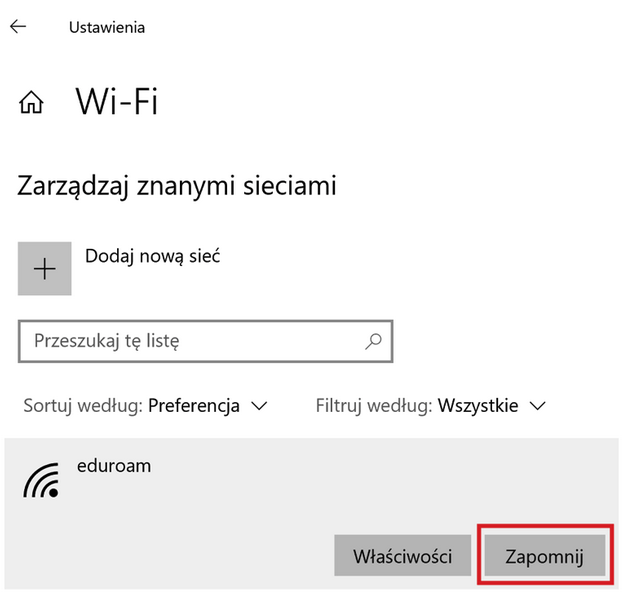Go to Settings home via house icon
This screenshot has width=625, height=596.
(32, 102)
